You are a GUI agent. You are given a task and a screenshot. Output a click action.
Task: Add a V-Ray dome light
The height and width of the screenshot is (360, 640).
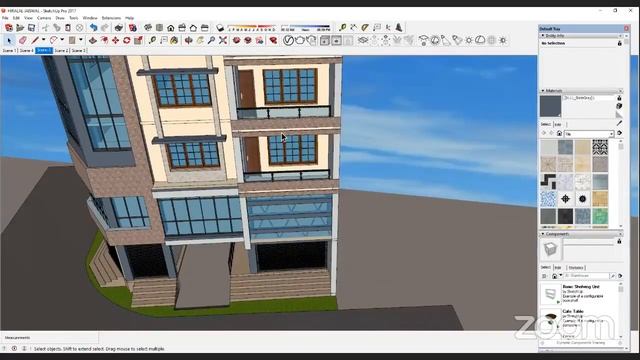tap(480, 40)
